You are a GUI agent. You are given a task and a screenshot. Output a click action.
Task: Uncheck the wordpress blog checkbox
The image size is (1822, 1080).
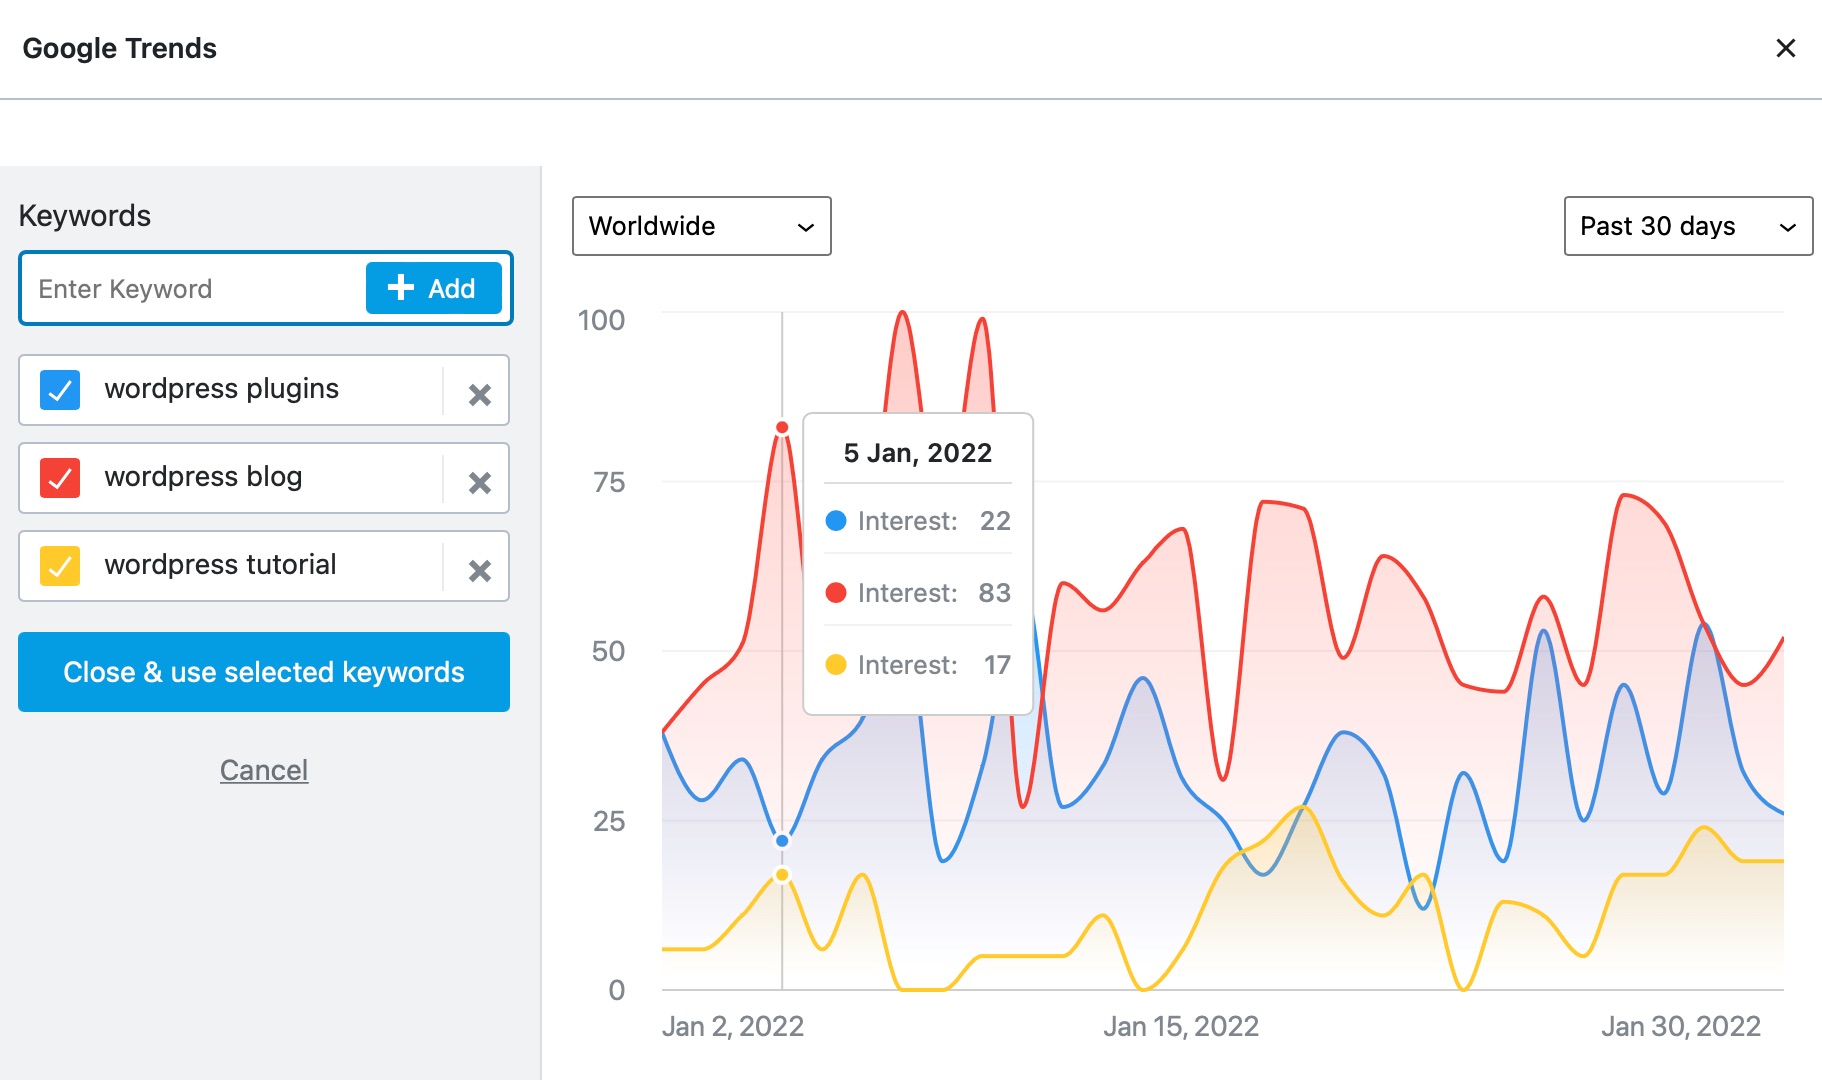(x=60, y=478)
